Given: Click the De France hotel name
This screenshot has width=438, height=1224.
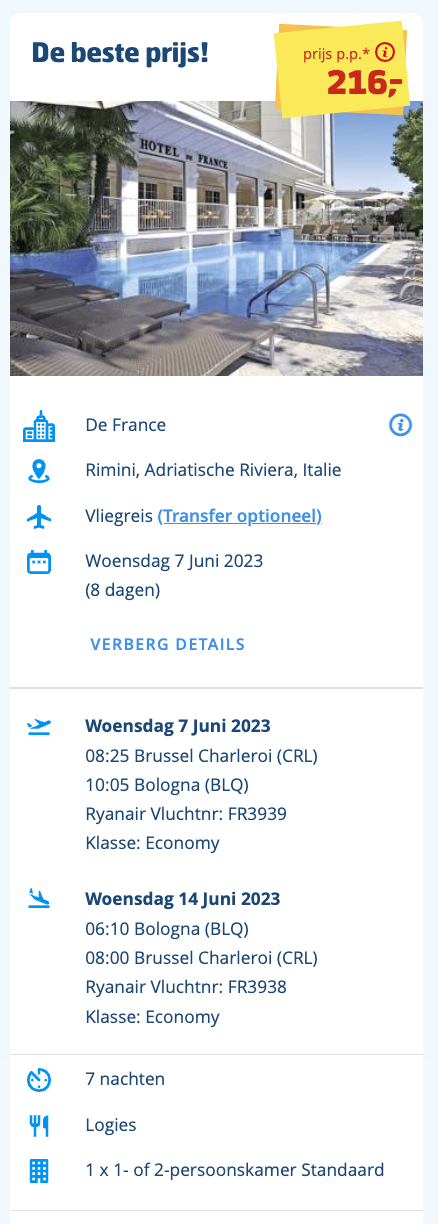Looking at the screenshot, I should [126, 426].
